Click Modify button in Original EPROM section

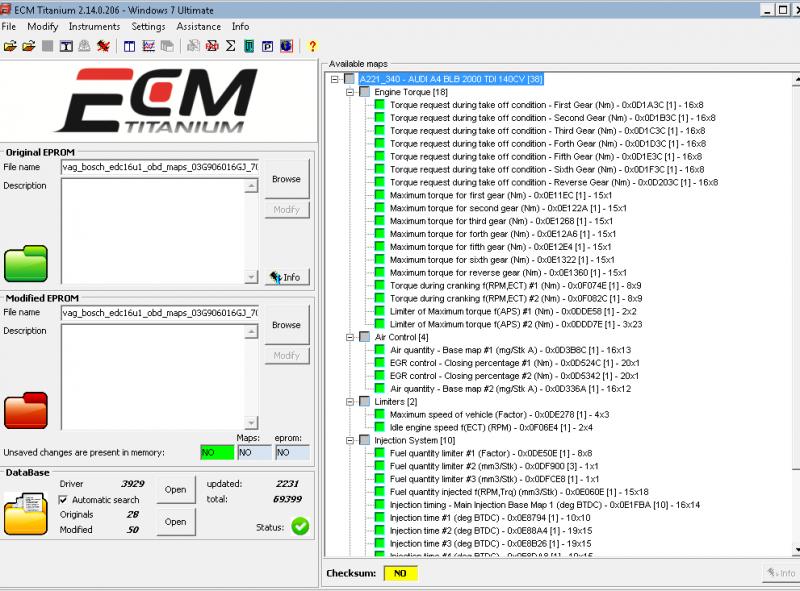(286, 210)
